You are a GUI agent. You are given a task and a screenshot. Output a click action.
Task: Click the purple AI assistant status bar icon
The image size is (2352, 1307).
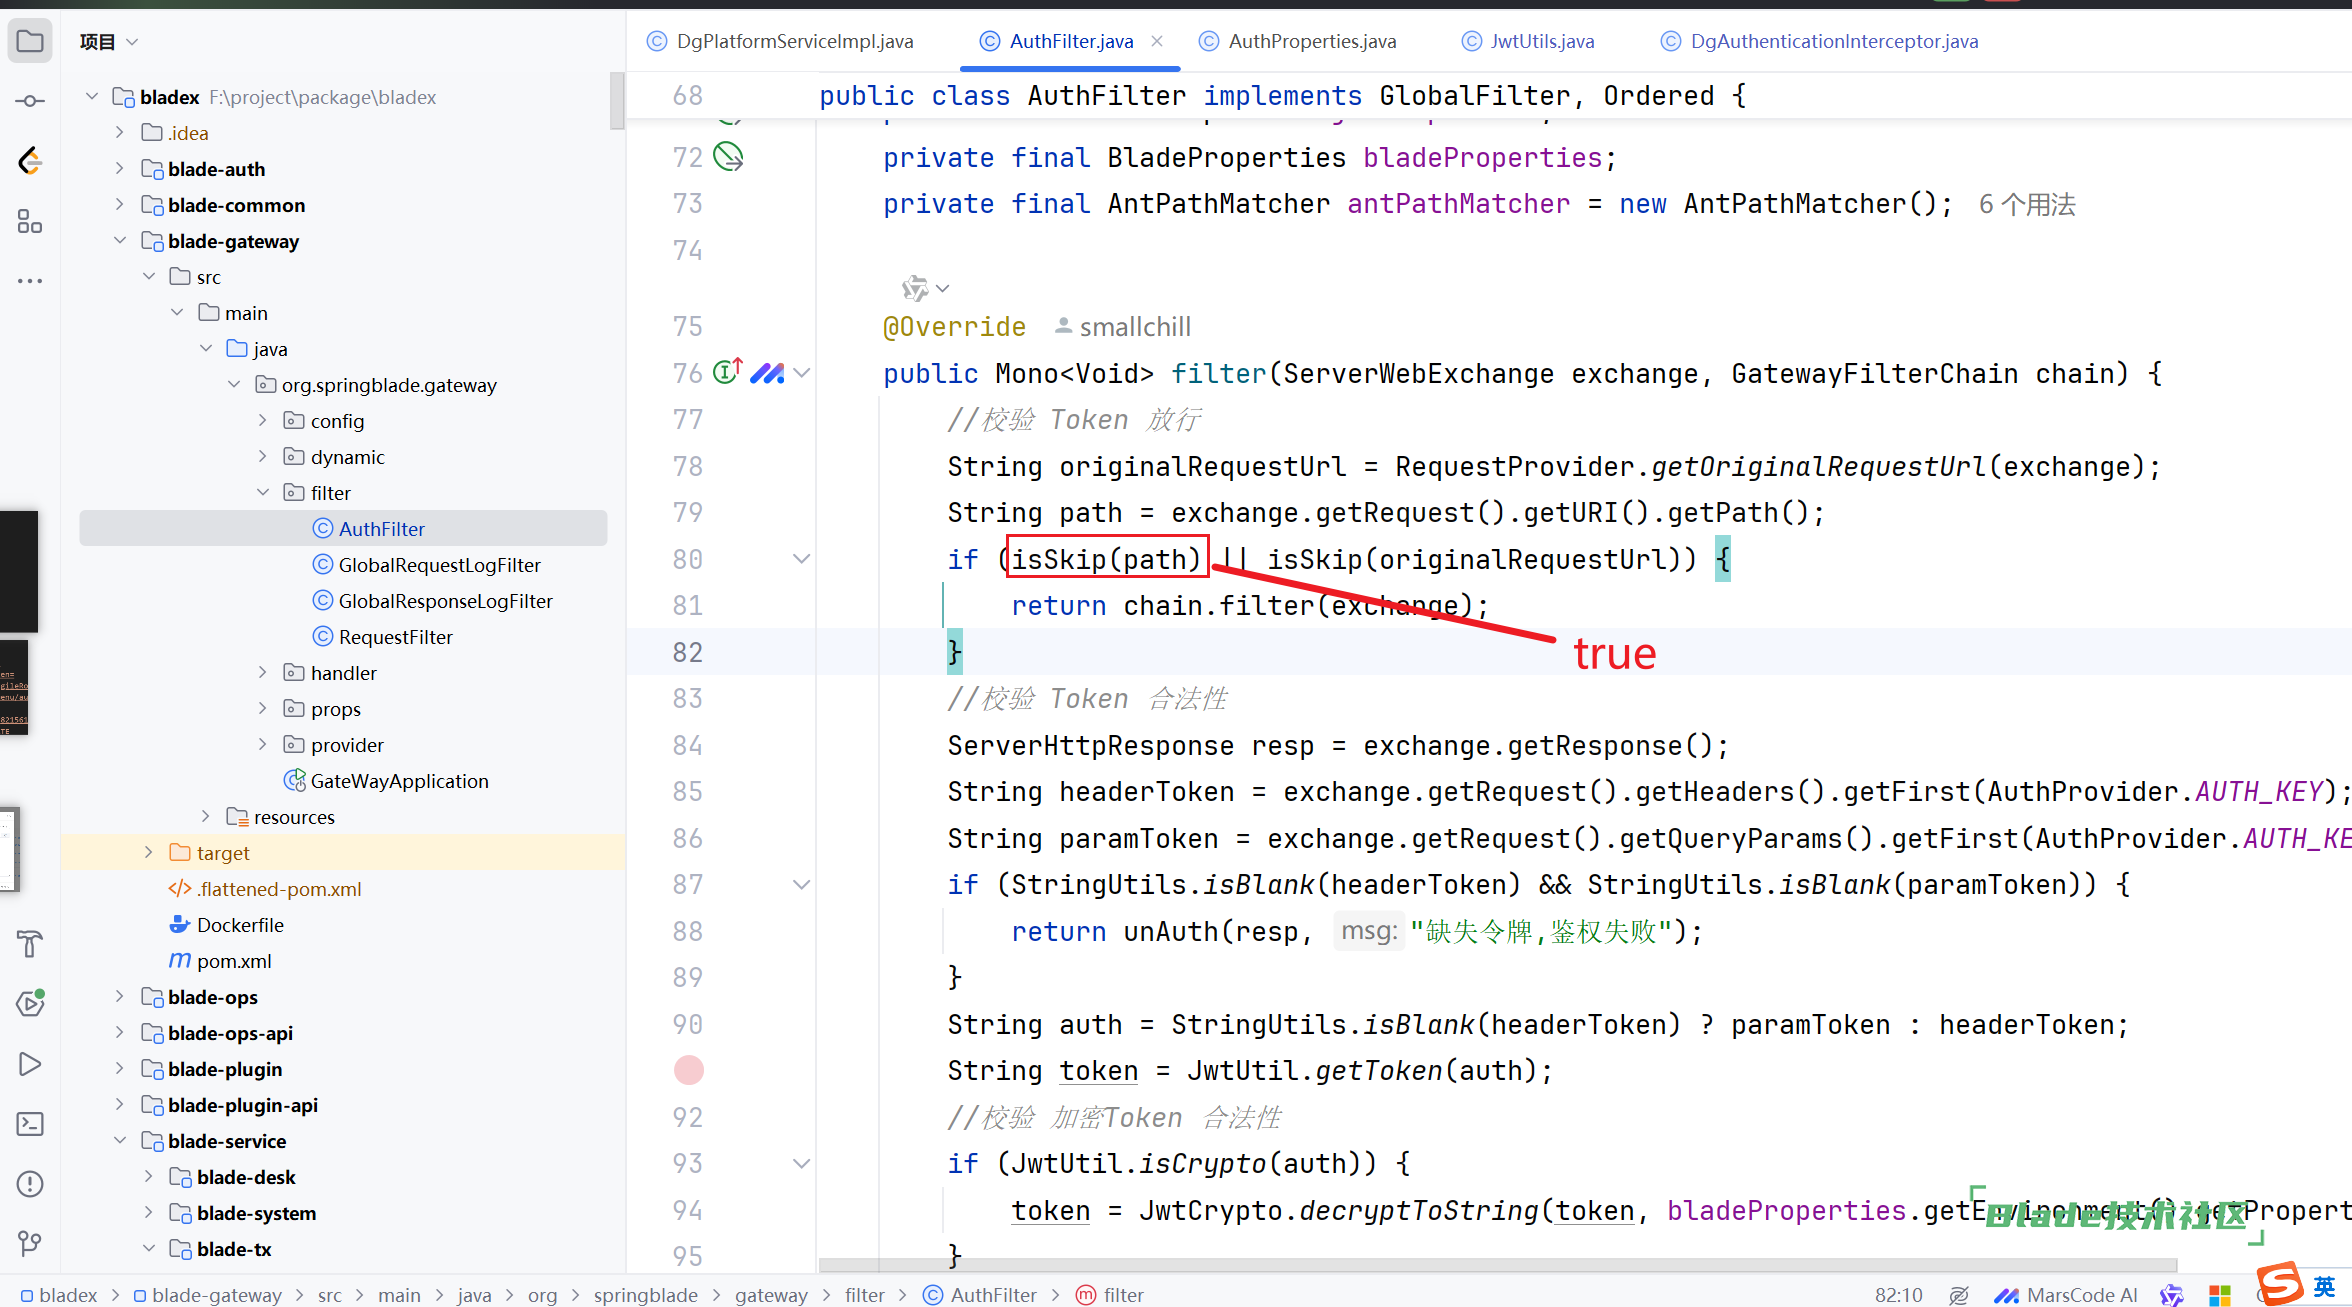click(2171, 1295)
